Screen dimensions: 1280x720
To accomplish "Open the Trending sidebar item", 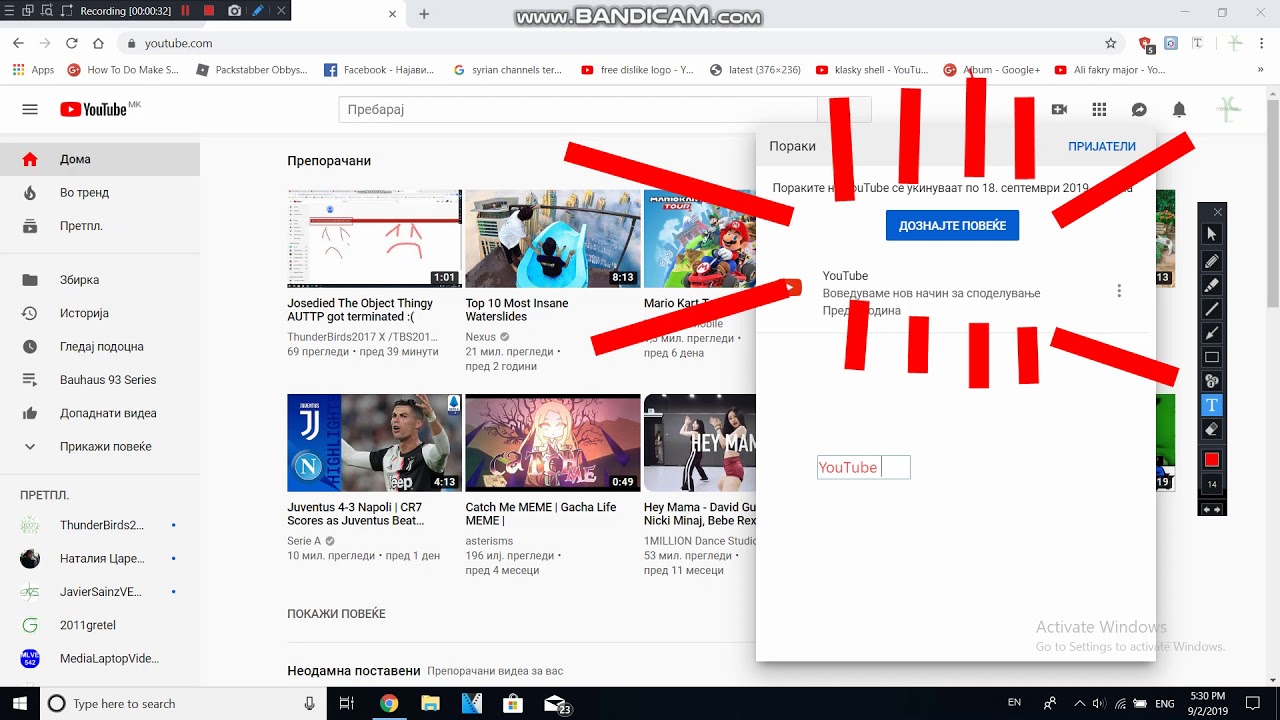I will [x=100, y=192].
